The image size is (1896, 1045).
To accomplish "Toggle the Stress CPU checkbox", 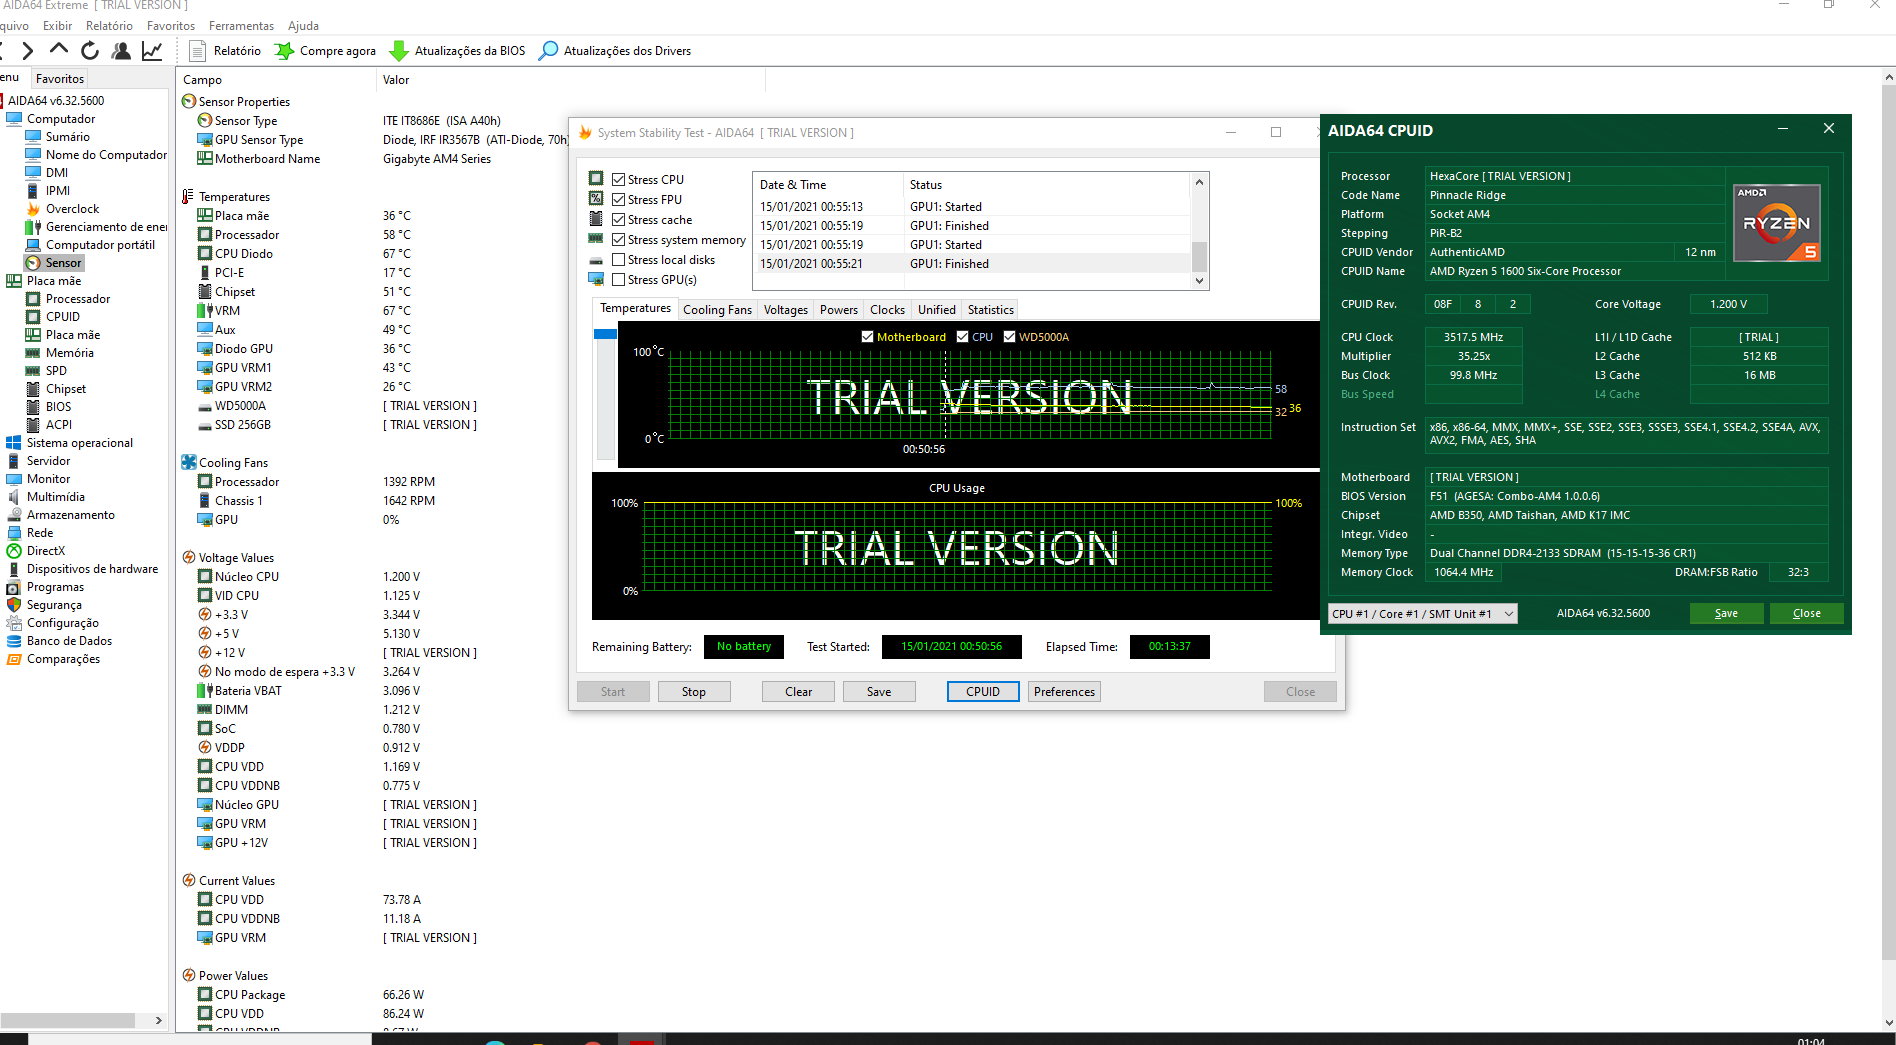I will point(619,180).
